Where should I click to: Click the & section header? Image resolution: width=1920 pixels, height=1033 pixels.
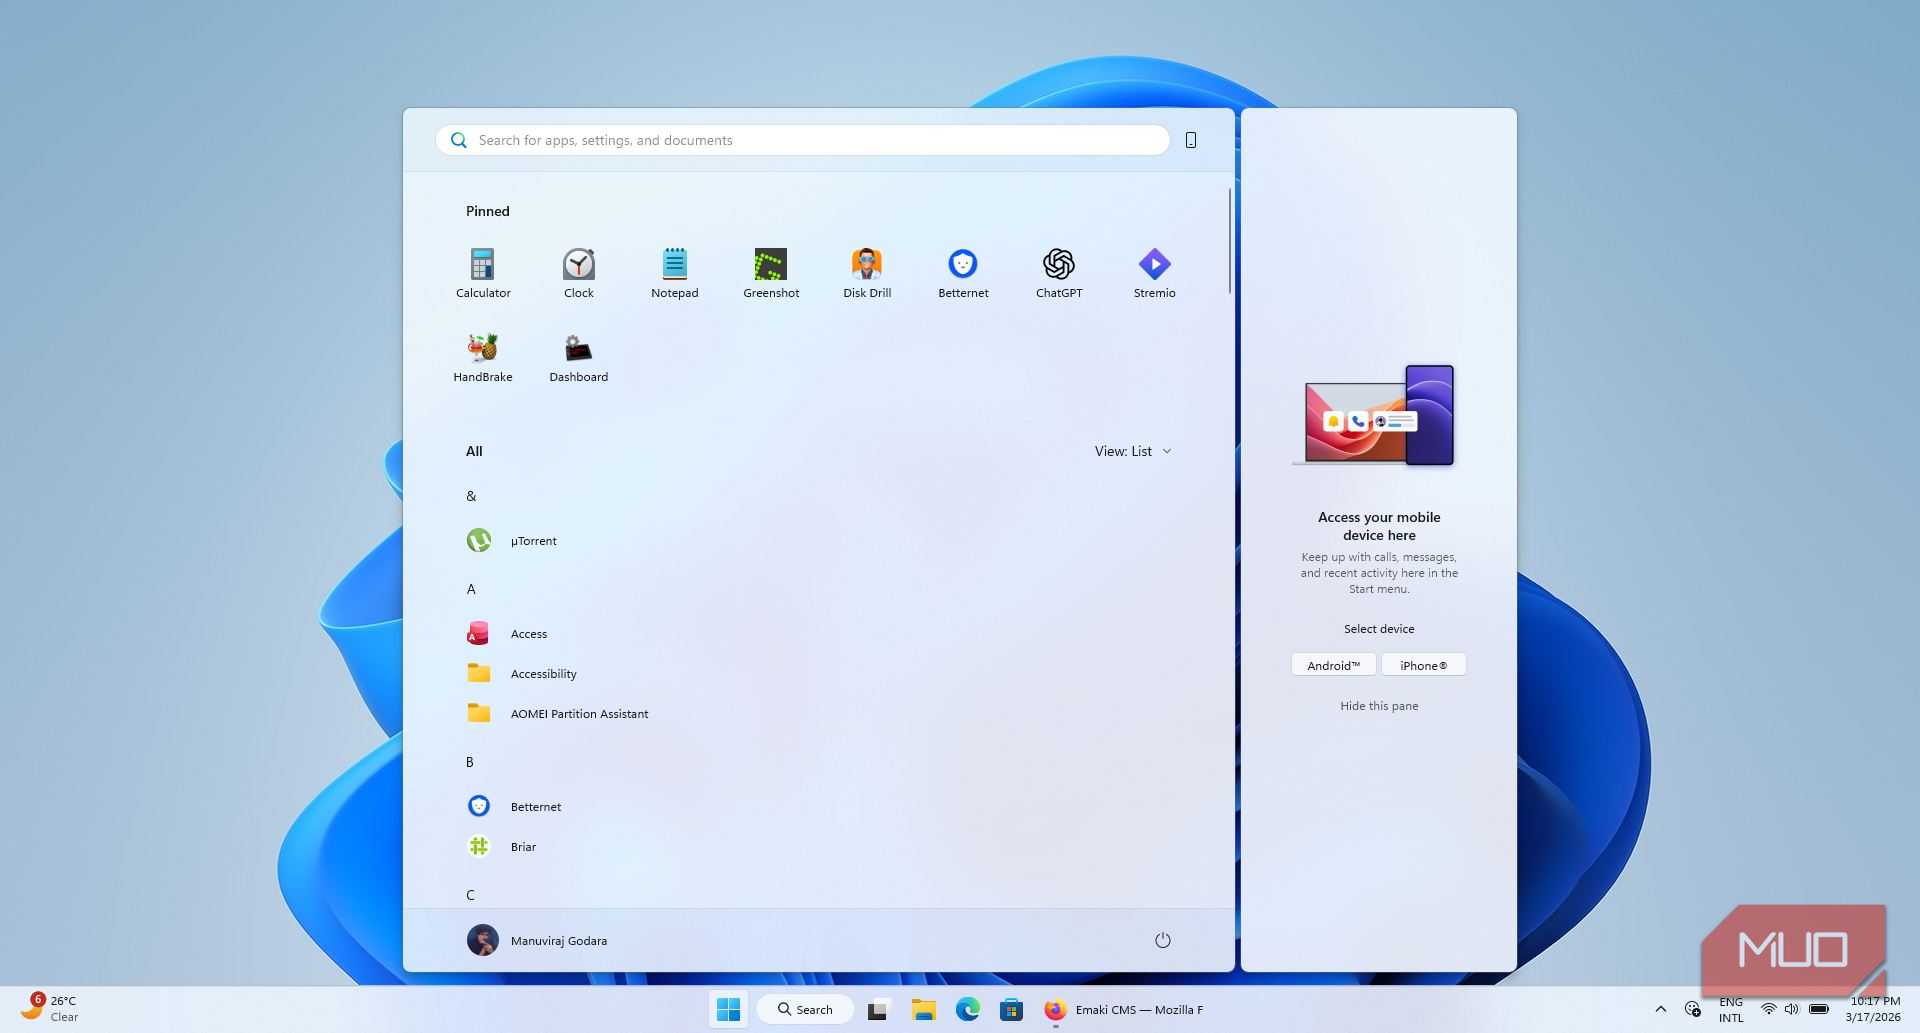(x=471, y=496)
